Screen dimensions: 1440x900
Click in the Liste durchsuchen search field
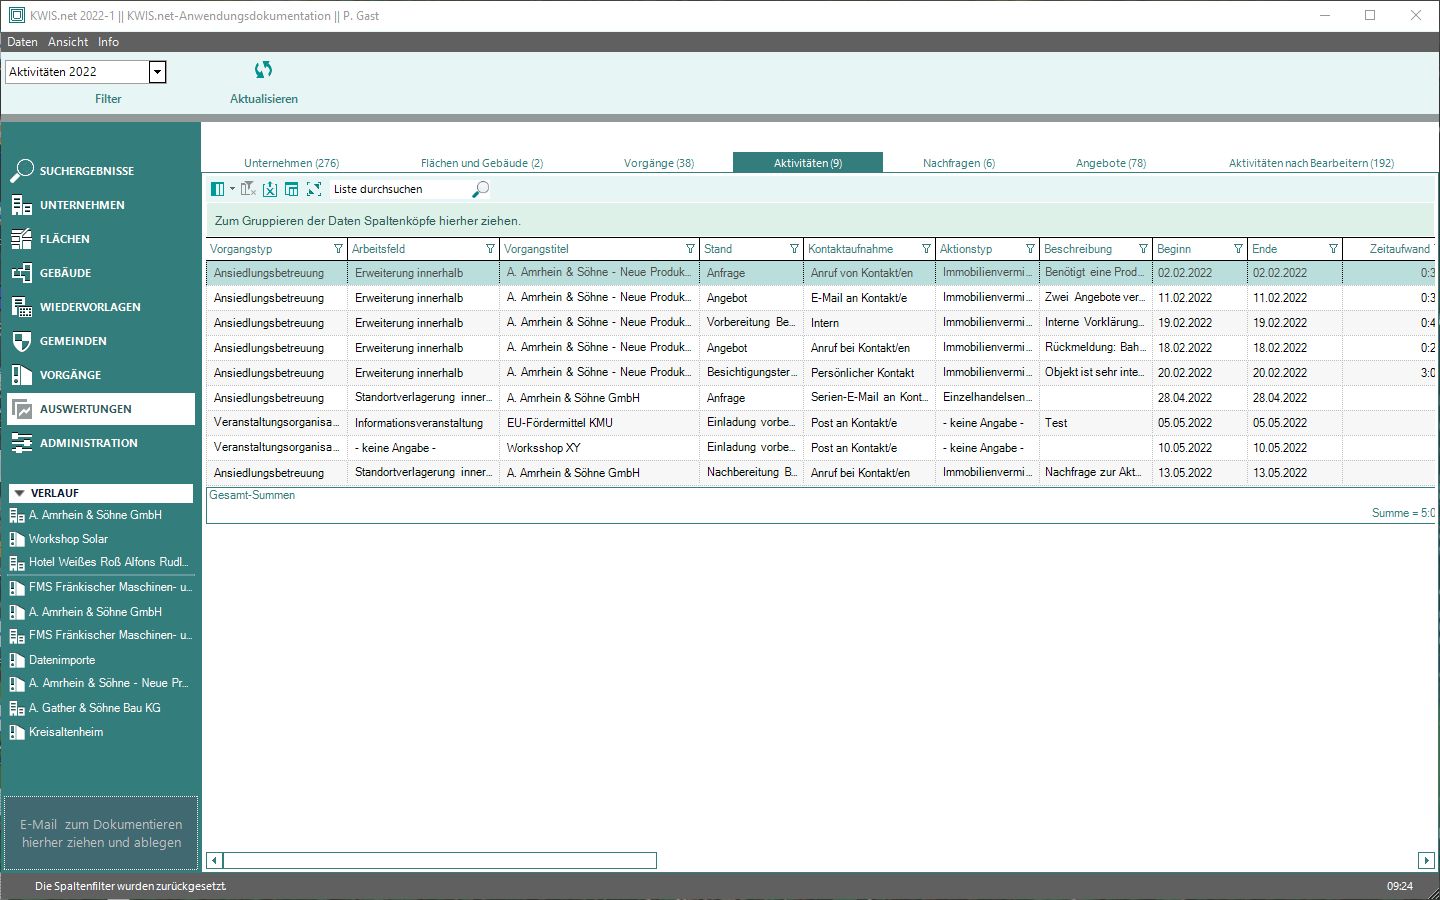(400, 189)
